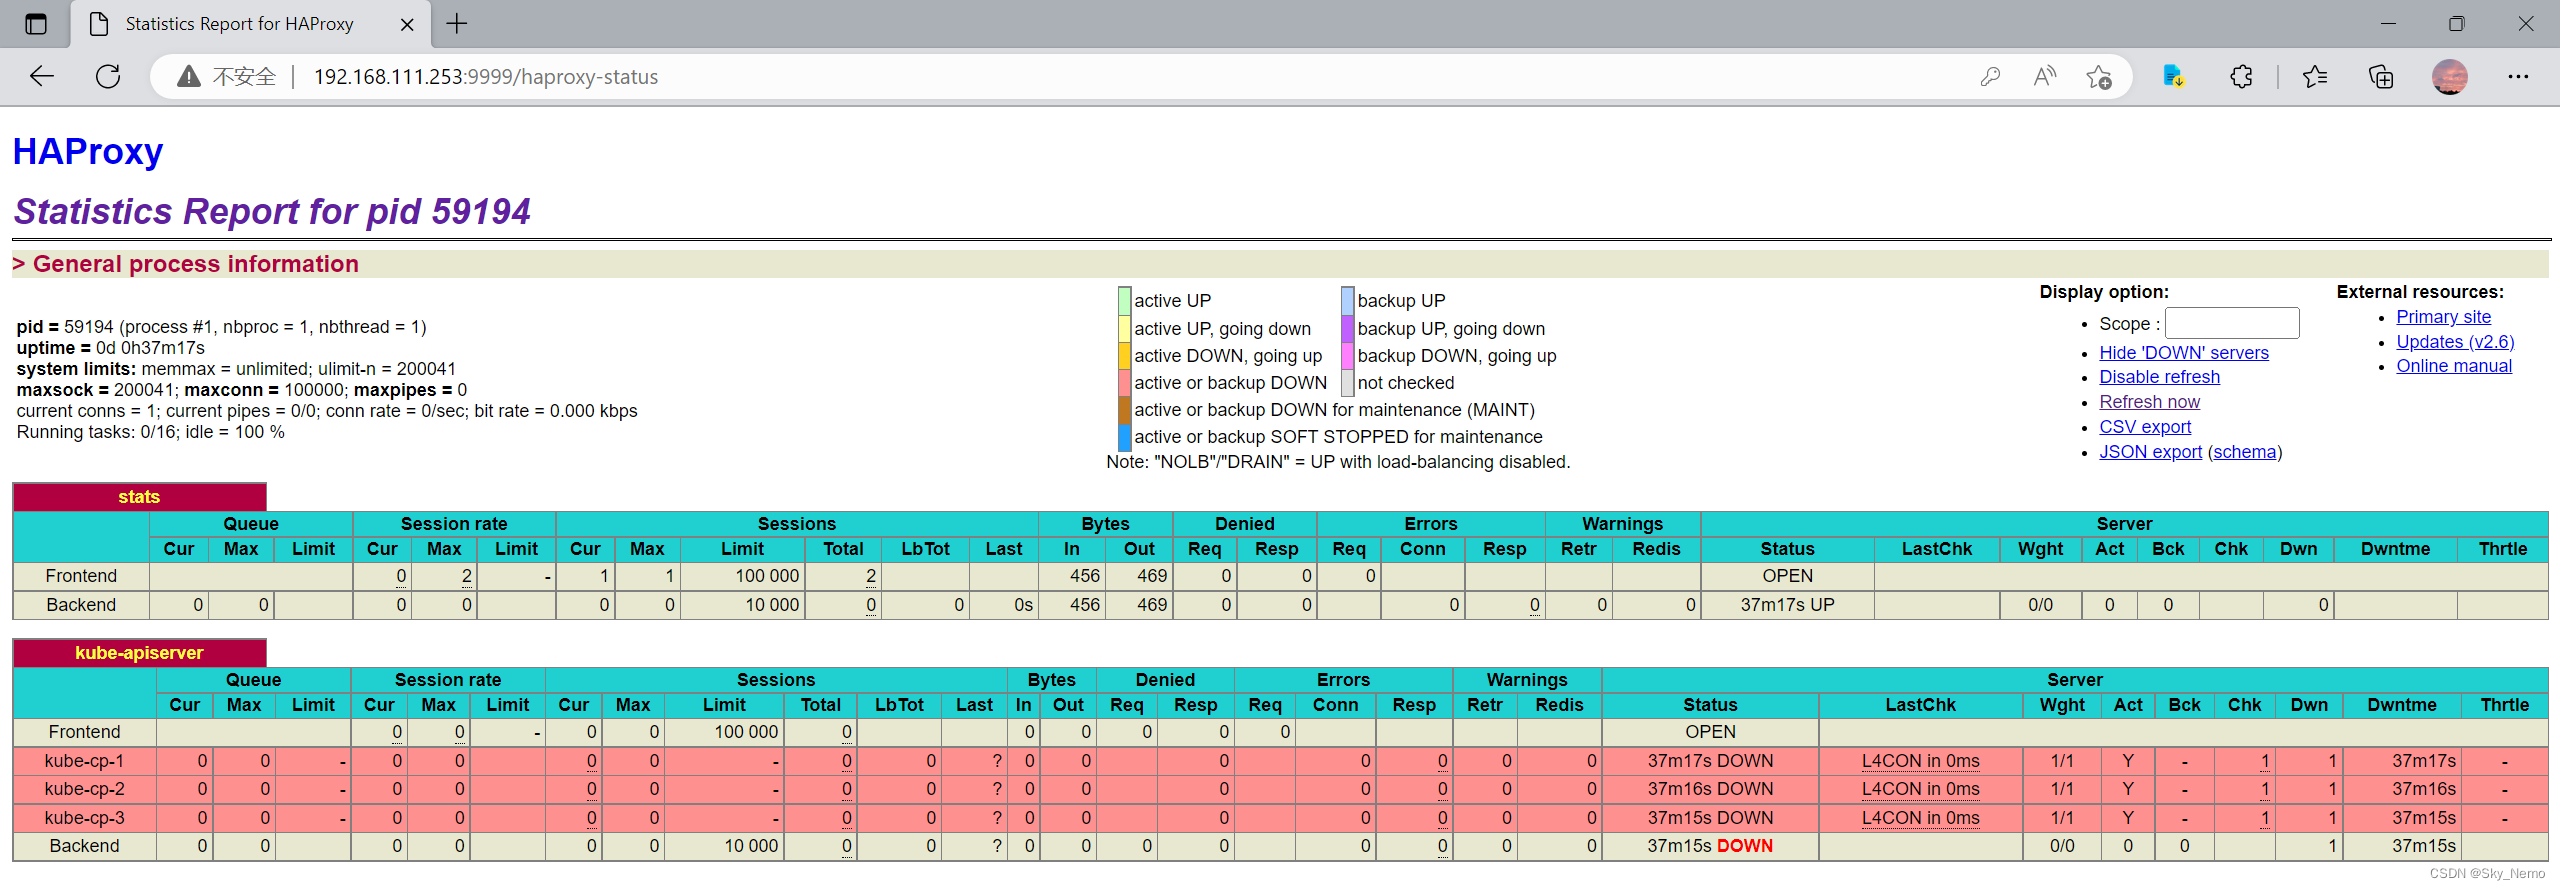Click the uptime line in process information

pos(111,348)
